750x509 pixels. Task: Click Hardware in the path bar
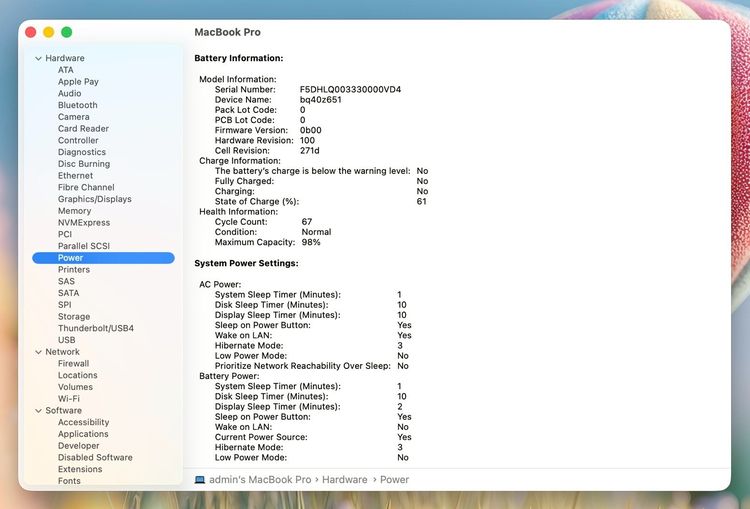(344, 480)
